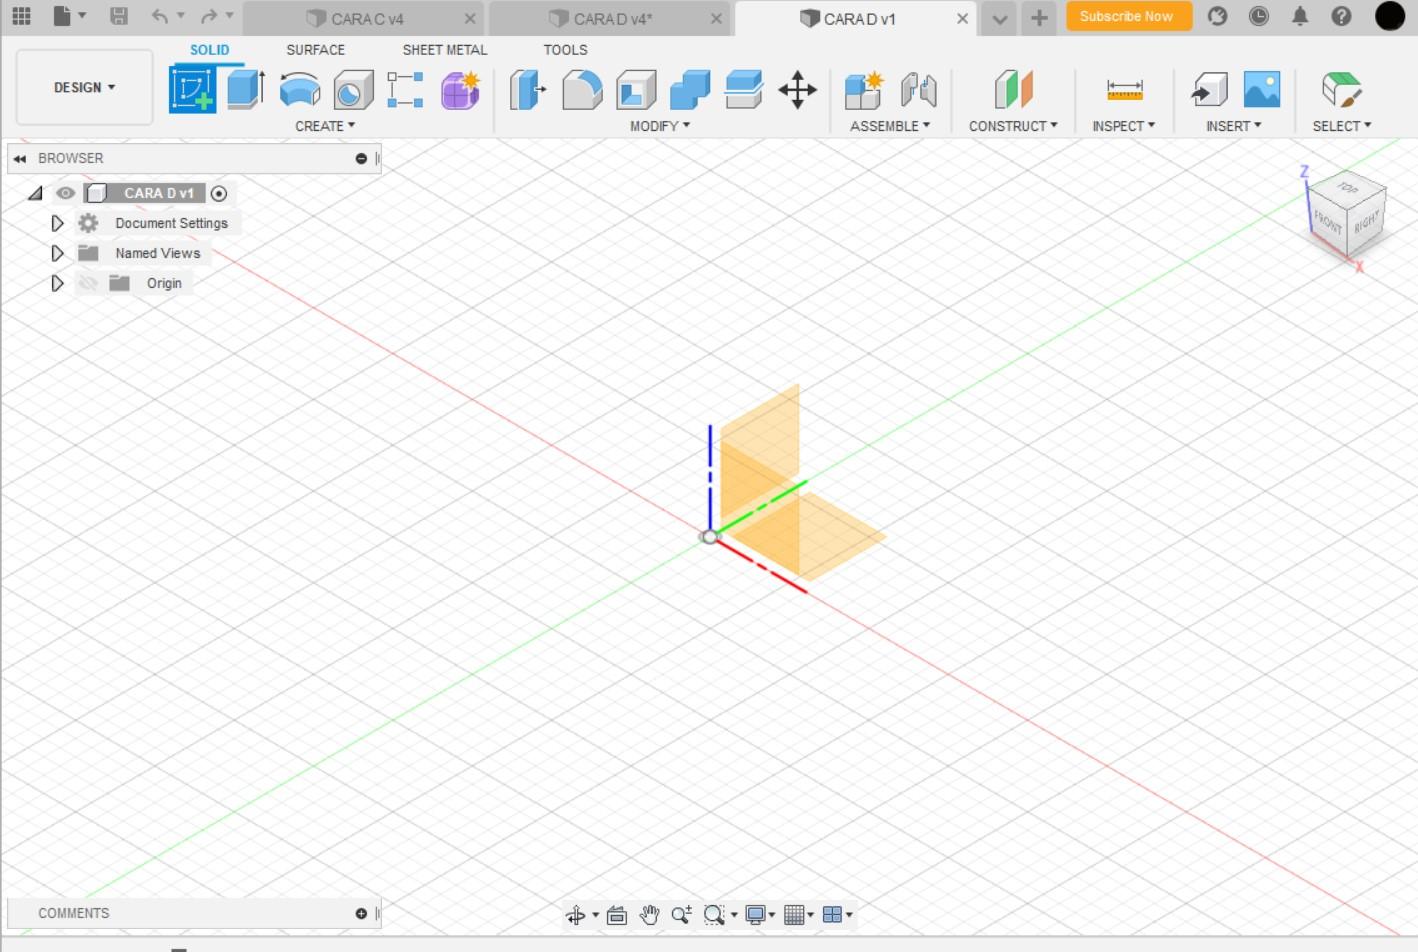Toggle Origin folder visibility eye

click(x=88, y=283)
